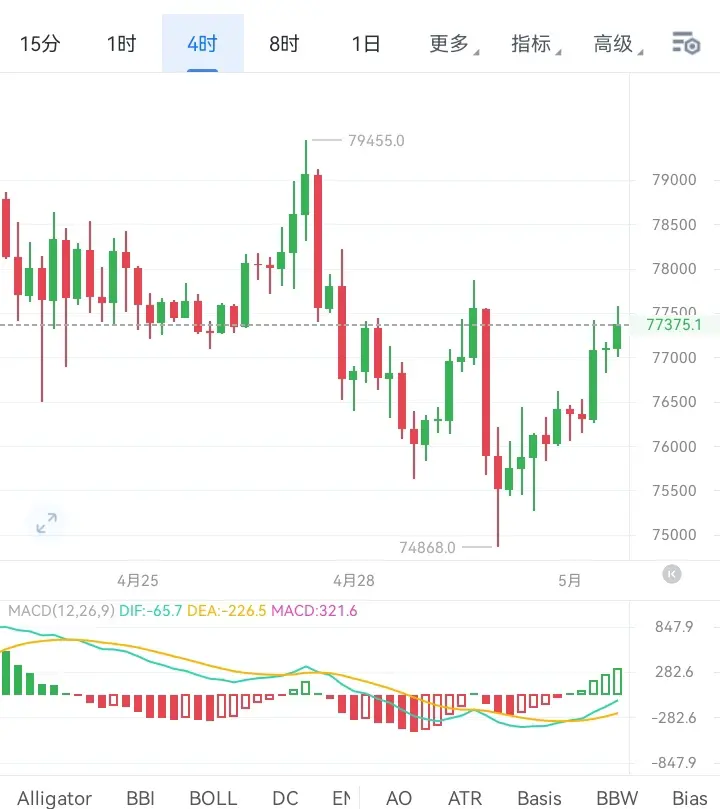Click the 75000 price axis label

(674, 535)
